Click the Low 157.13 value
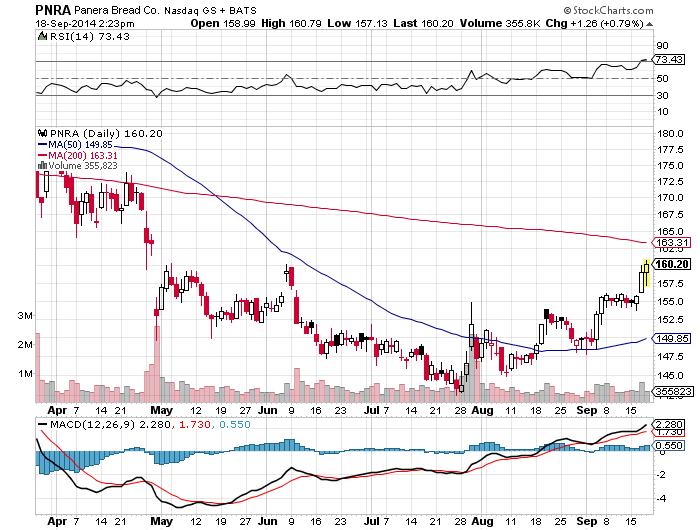The height and width of the screenshot is (530, 700). [357, 24]
